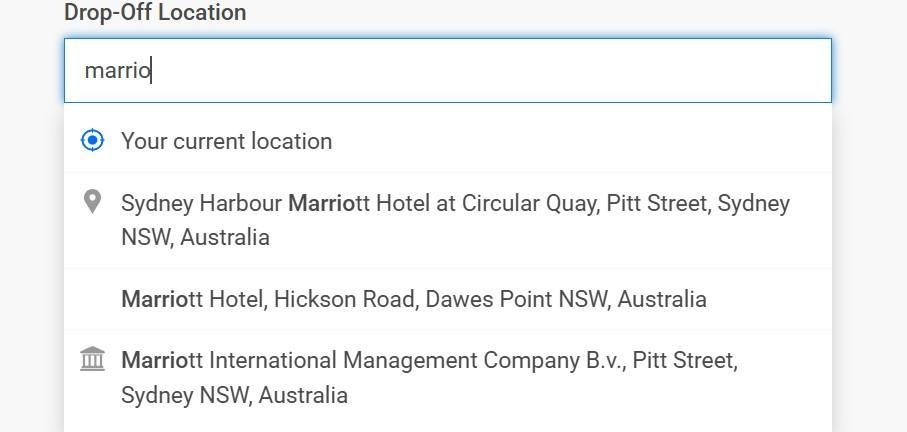
Task: Select Marriott International Management Company B.v. suggestion
Action: click(x=448, y=378)
